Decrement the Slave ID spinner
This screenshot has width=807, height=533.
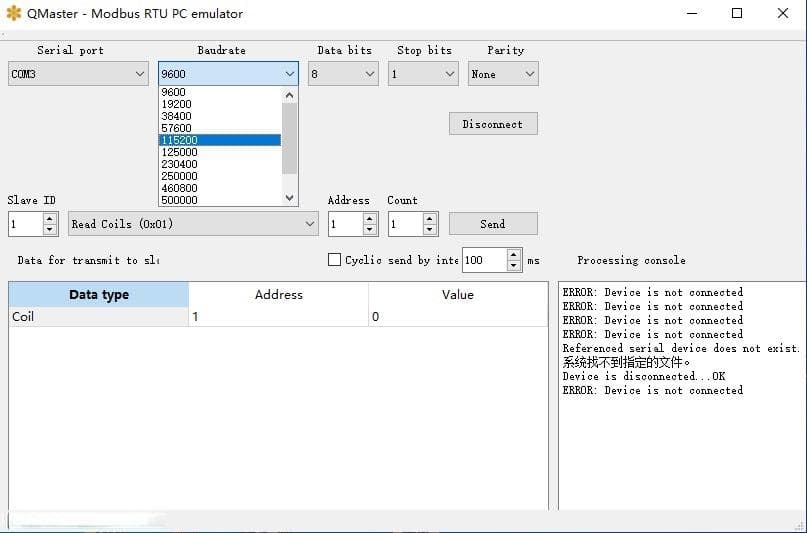tap(49, 229)
